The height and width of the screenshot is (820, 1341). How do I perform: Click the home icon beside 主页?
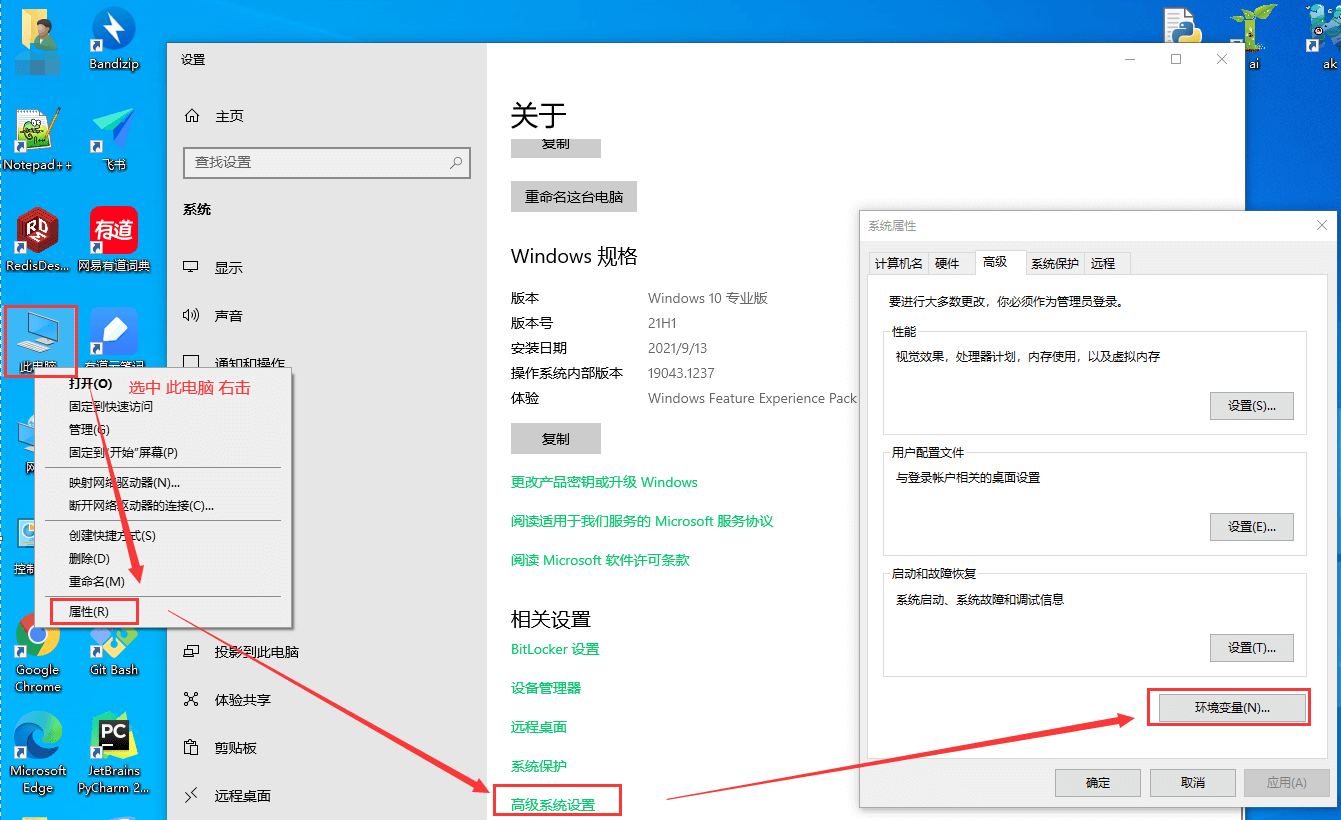tap(192, 116)
